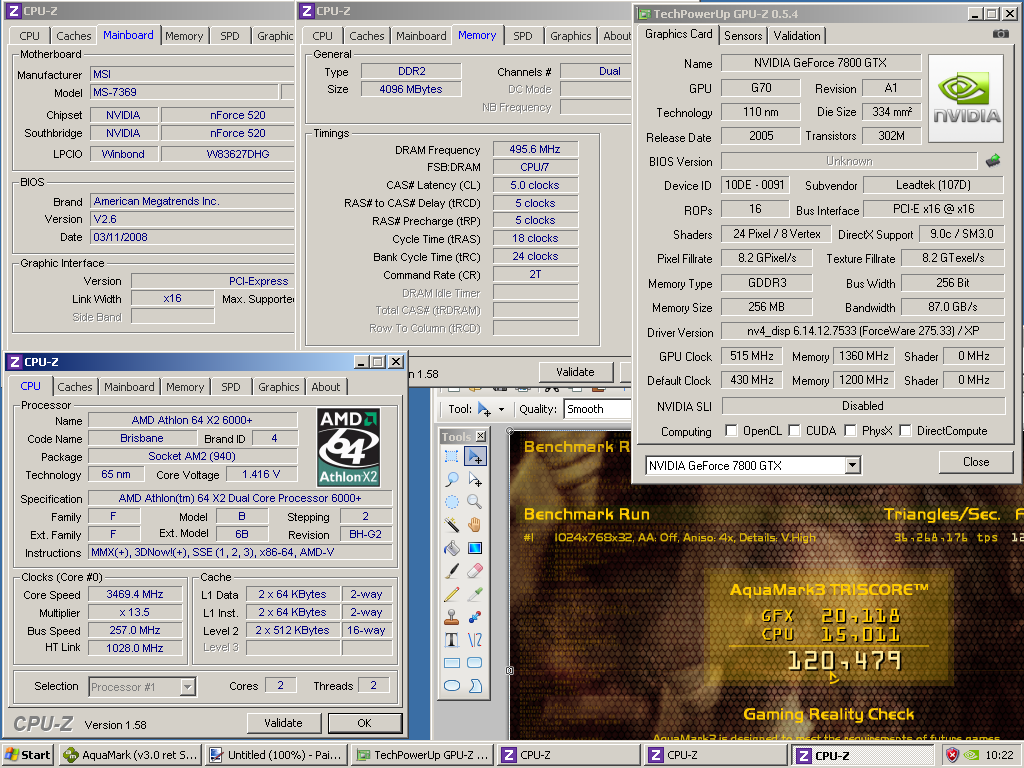Viewport: 1024px width, 768px height.
Task: Select the Paint Bucket tool
Action: (x=452, y=548)
